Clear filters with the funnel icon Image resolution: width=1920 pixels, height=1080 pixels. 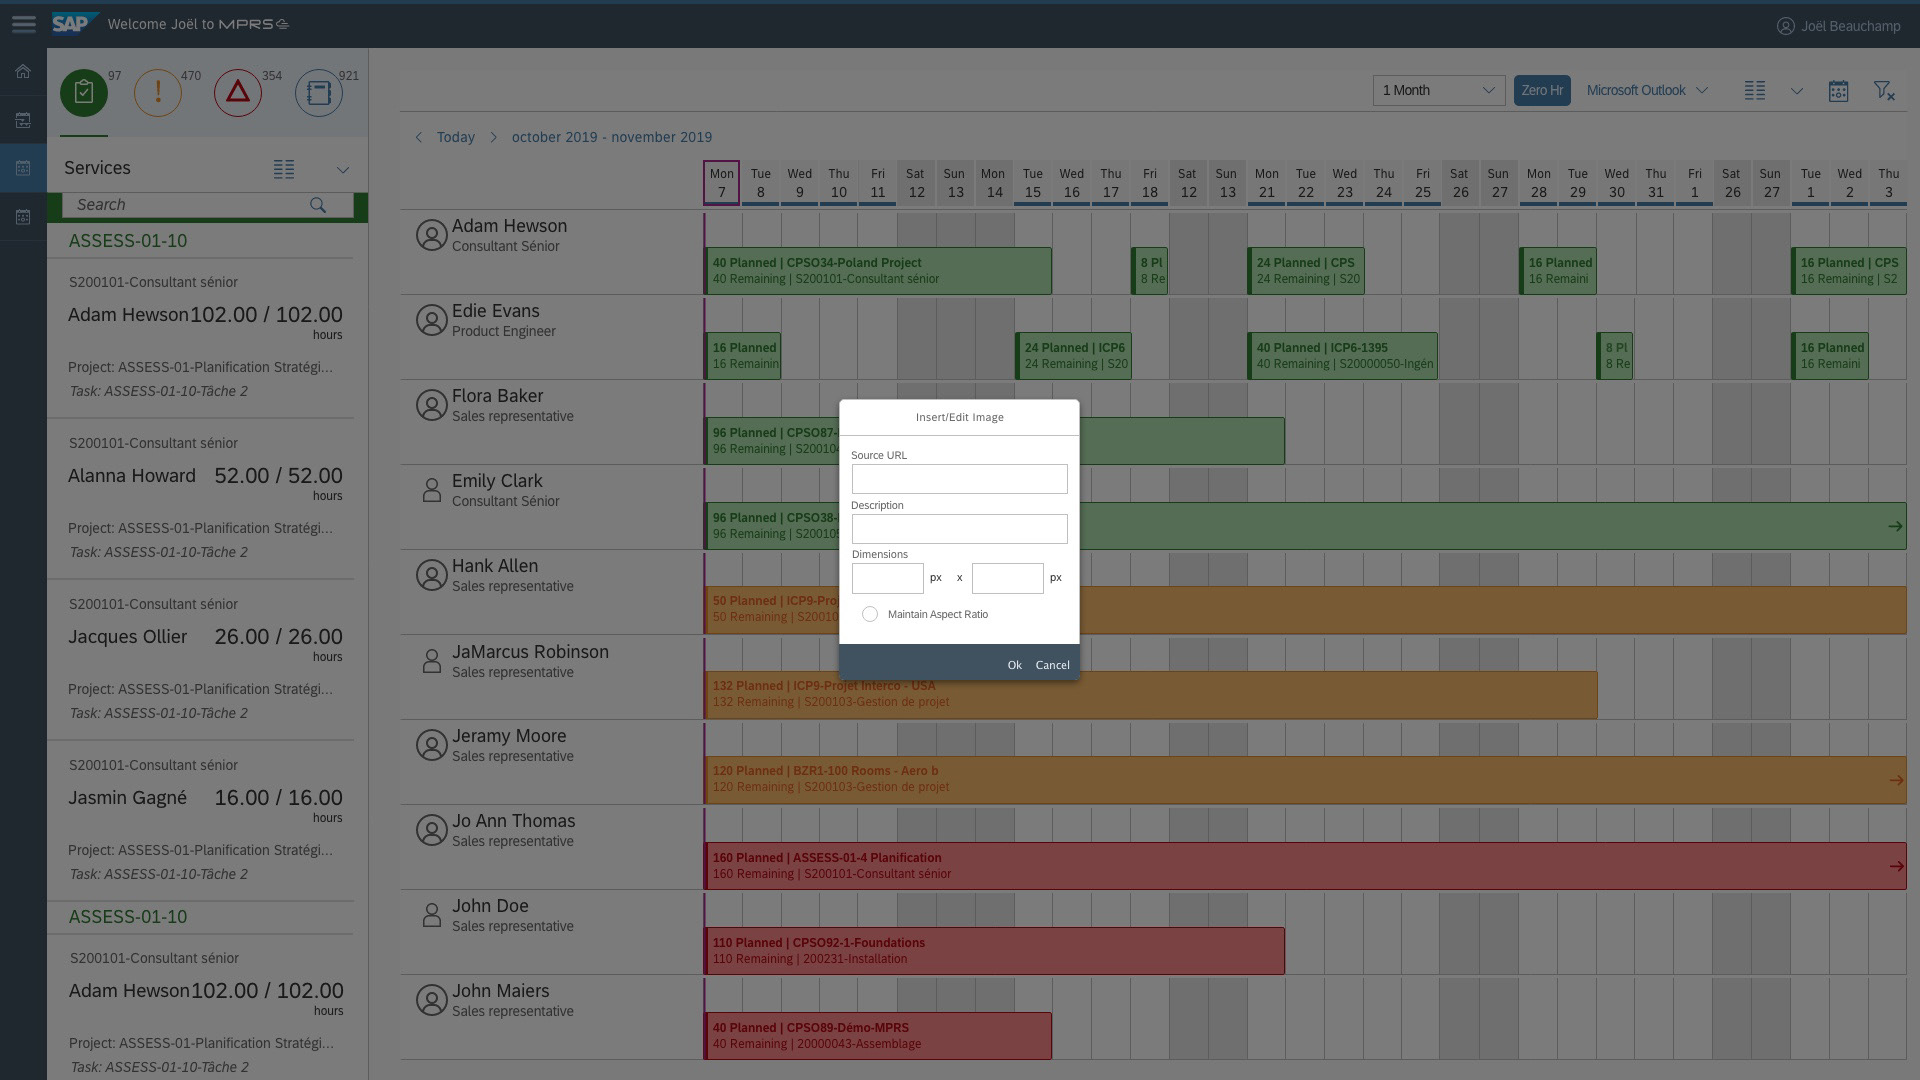tap(1884, 91)
